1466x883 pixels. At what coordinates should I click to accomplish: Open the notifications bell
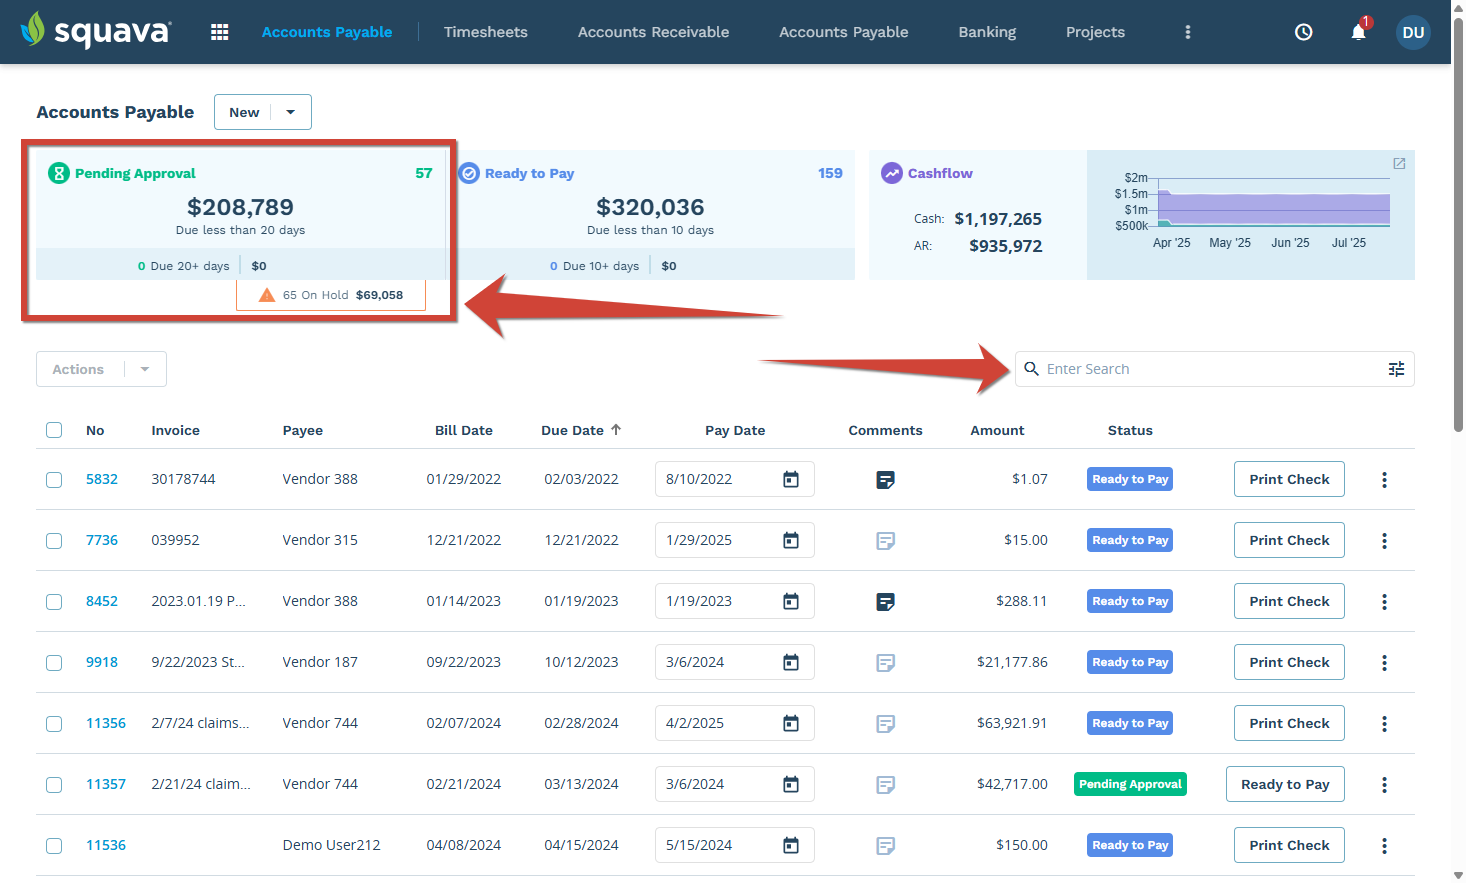click(1358, 32)
